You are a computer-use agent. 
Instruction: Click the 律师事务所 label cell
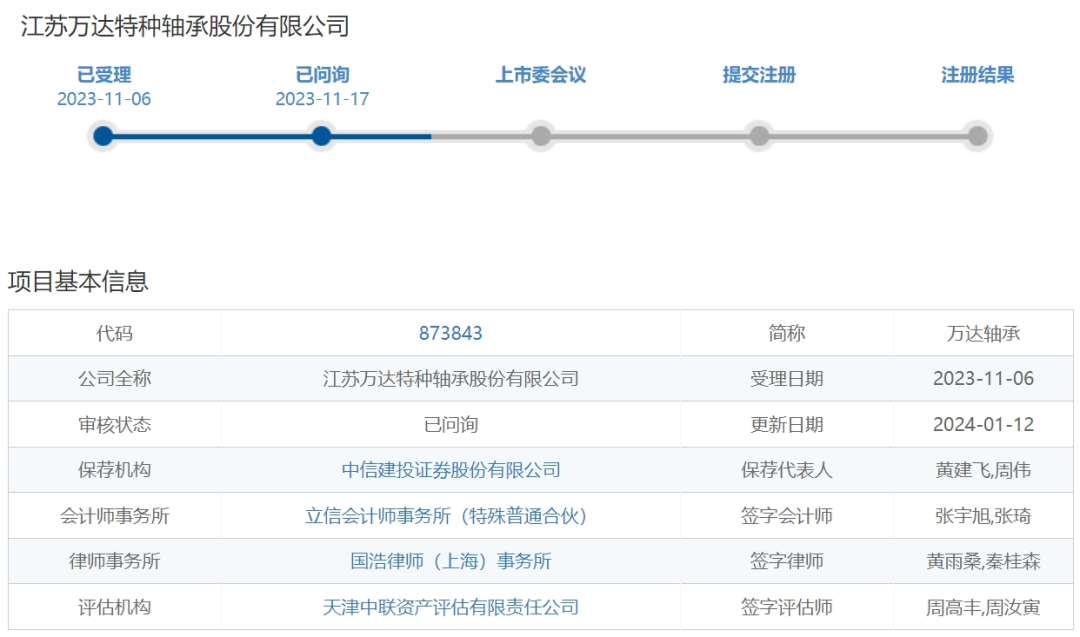pyautogui.click(x=114, y=561)
